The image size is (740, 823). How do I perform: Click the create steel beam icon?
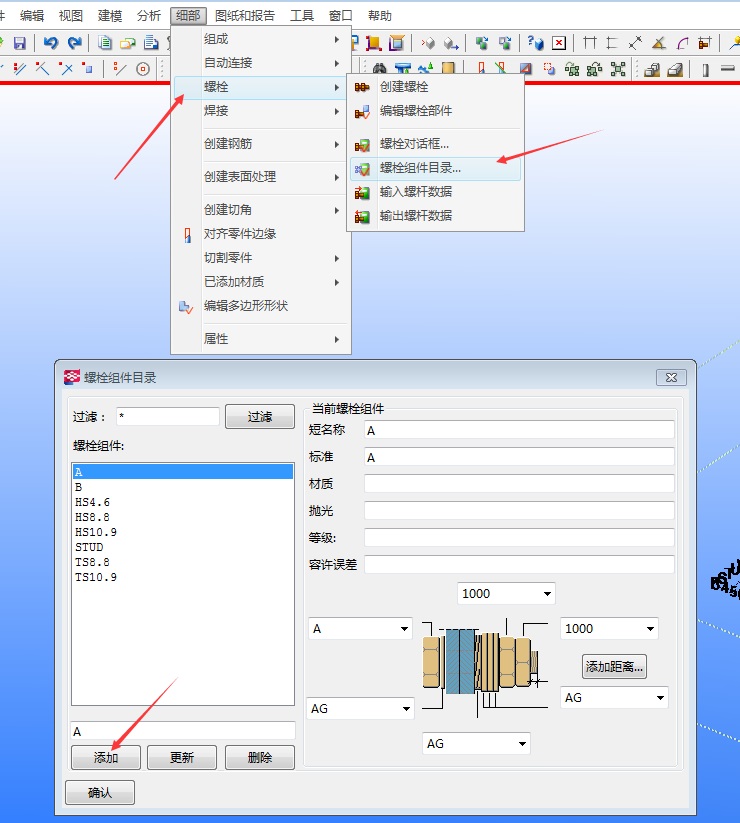pyautogui.click(x=727, y=69)
